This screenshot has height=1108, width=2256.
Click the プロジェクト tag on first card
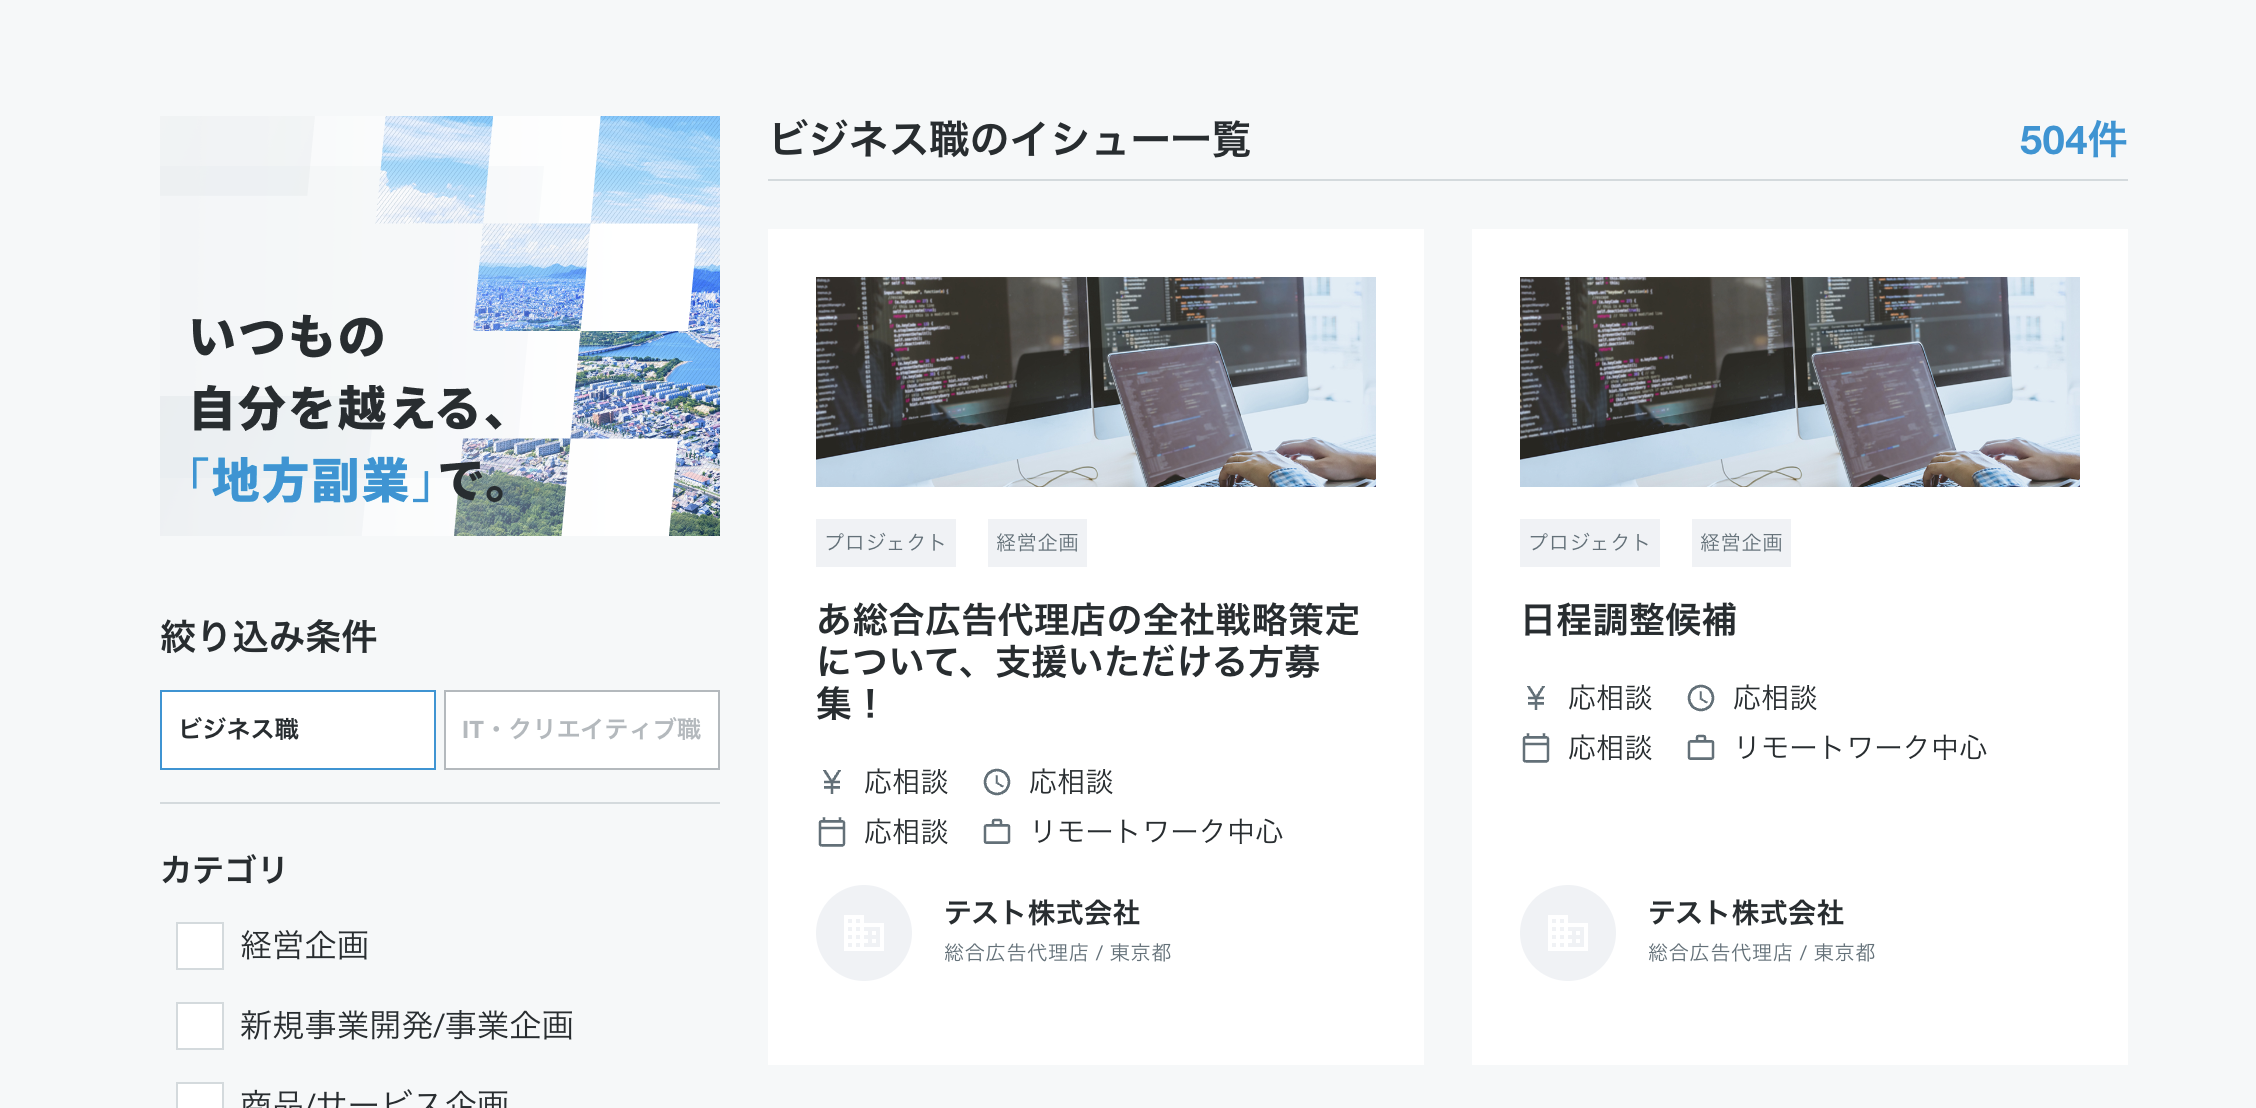click(x=885, y=543)
